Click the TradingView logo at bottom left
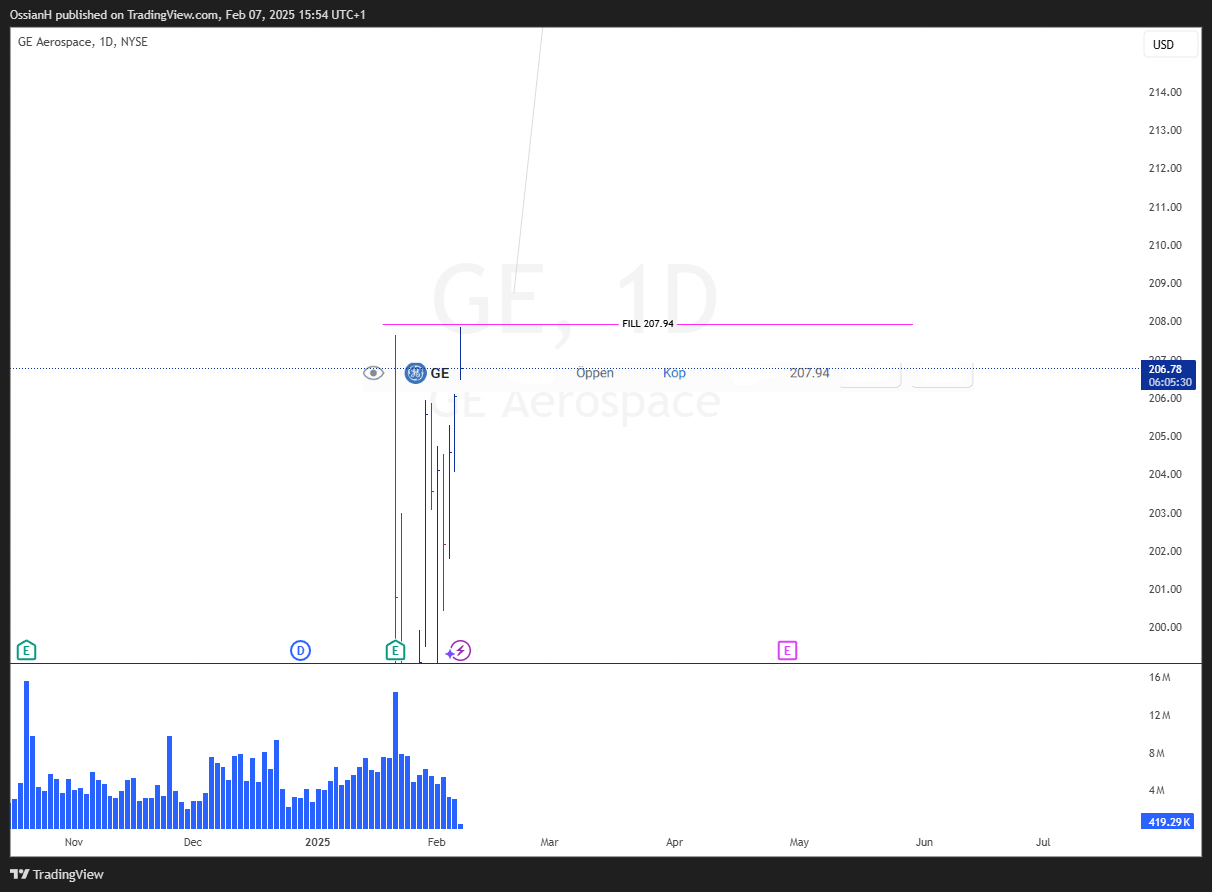1212x892 pixels. pyautogui.click(x=57, y=874)
